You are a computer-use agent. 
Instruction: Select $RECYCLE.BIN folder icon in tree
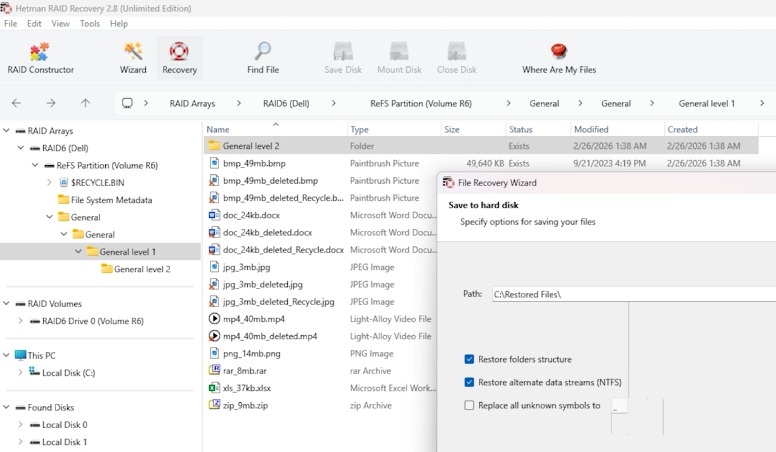[64, 183]
